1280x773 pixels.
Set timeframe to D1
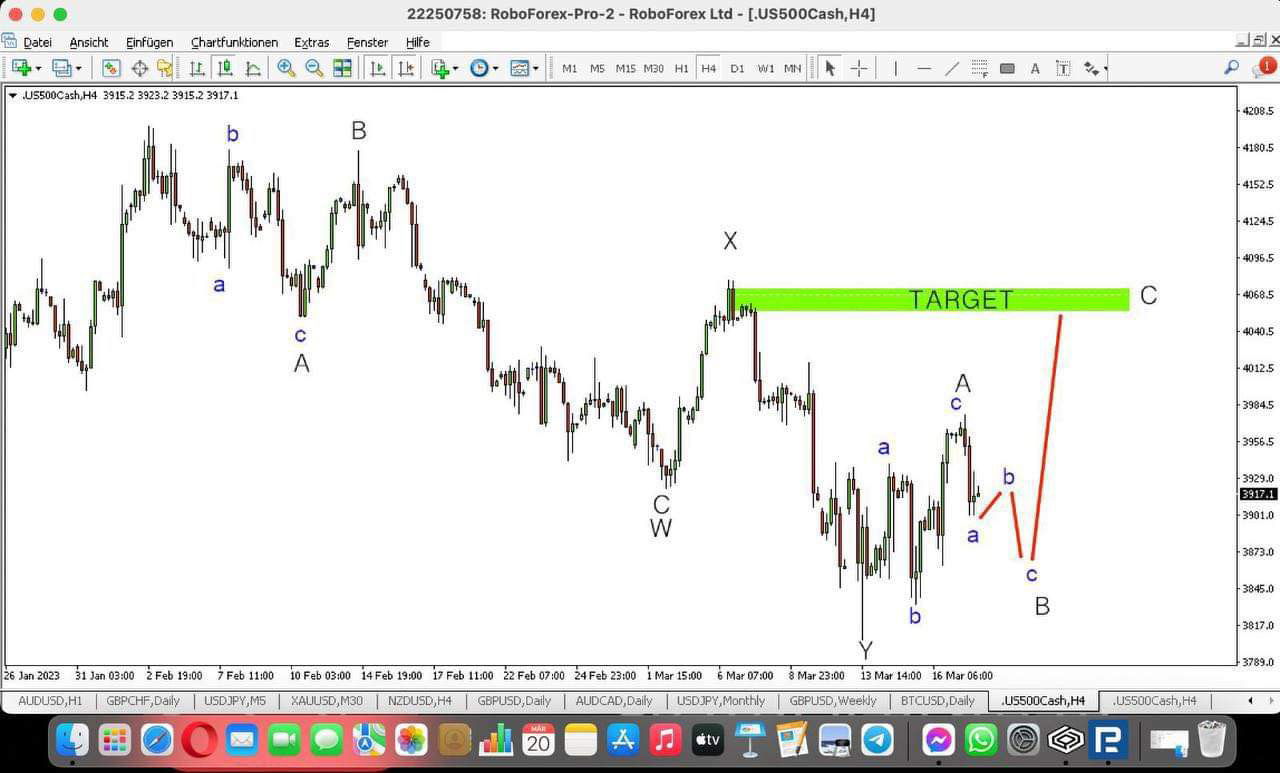pos(737,68)
